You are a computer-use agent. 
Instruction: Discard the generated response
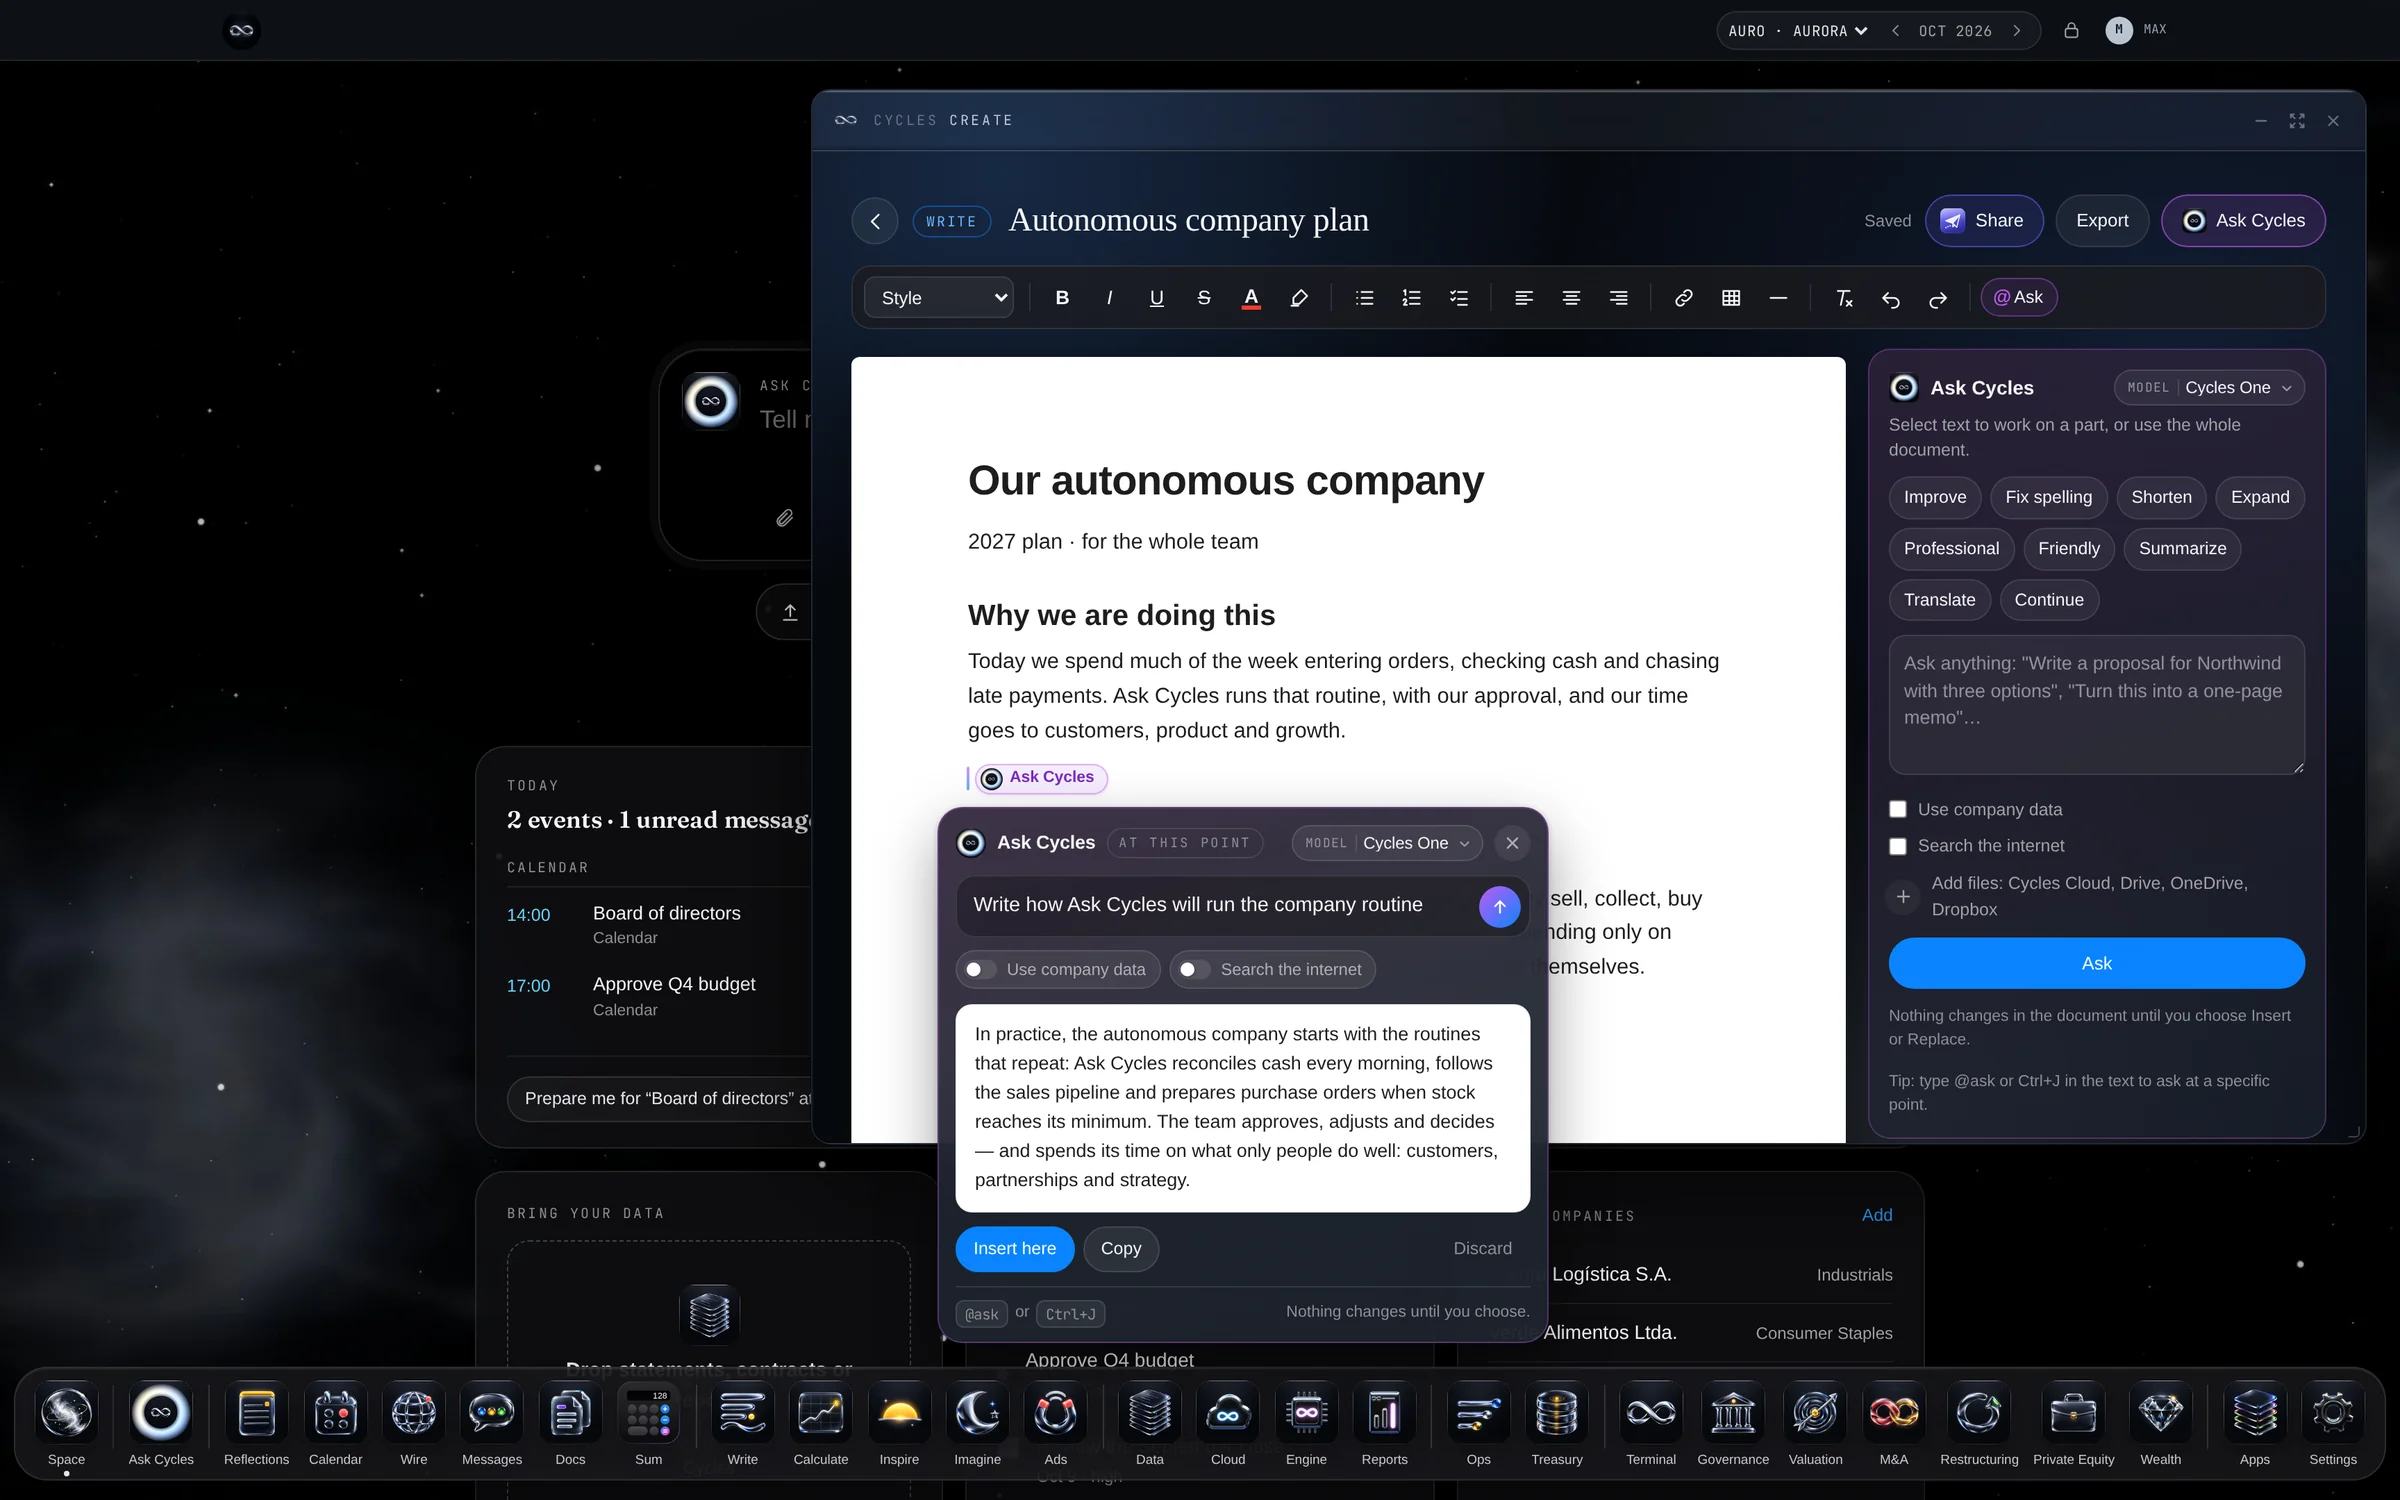1482,1248
